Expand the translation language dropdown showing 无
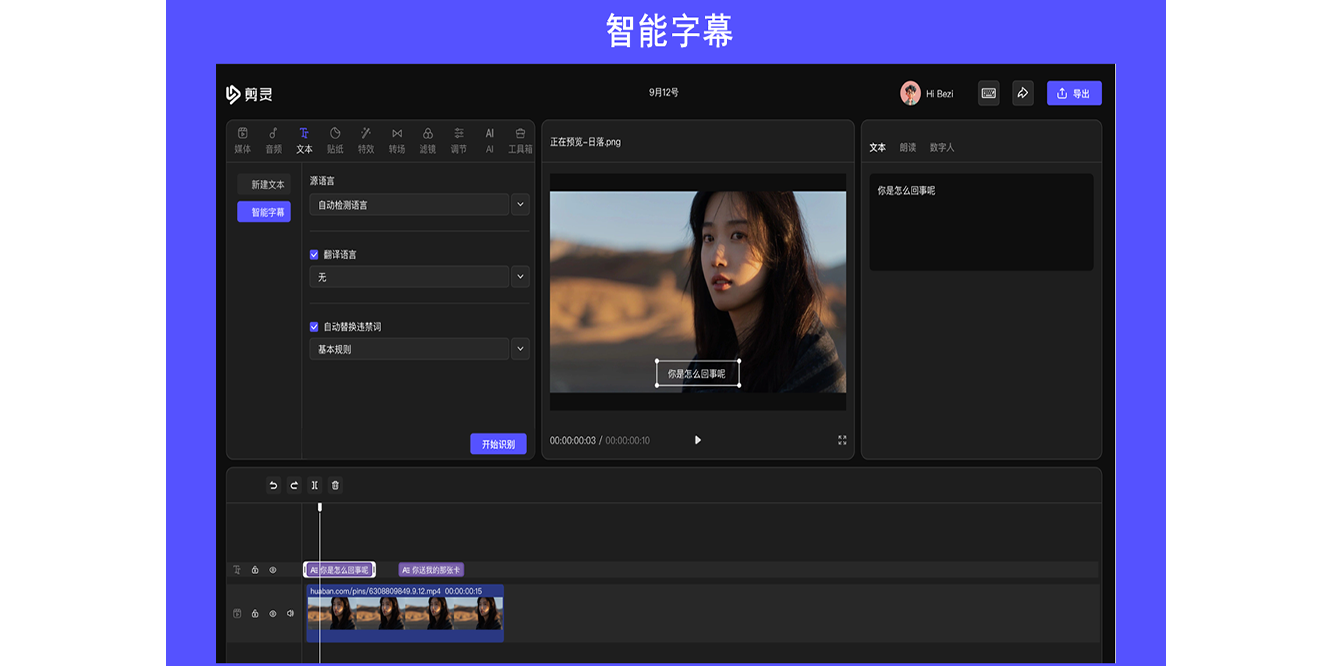 tap(520, 276)
